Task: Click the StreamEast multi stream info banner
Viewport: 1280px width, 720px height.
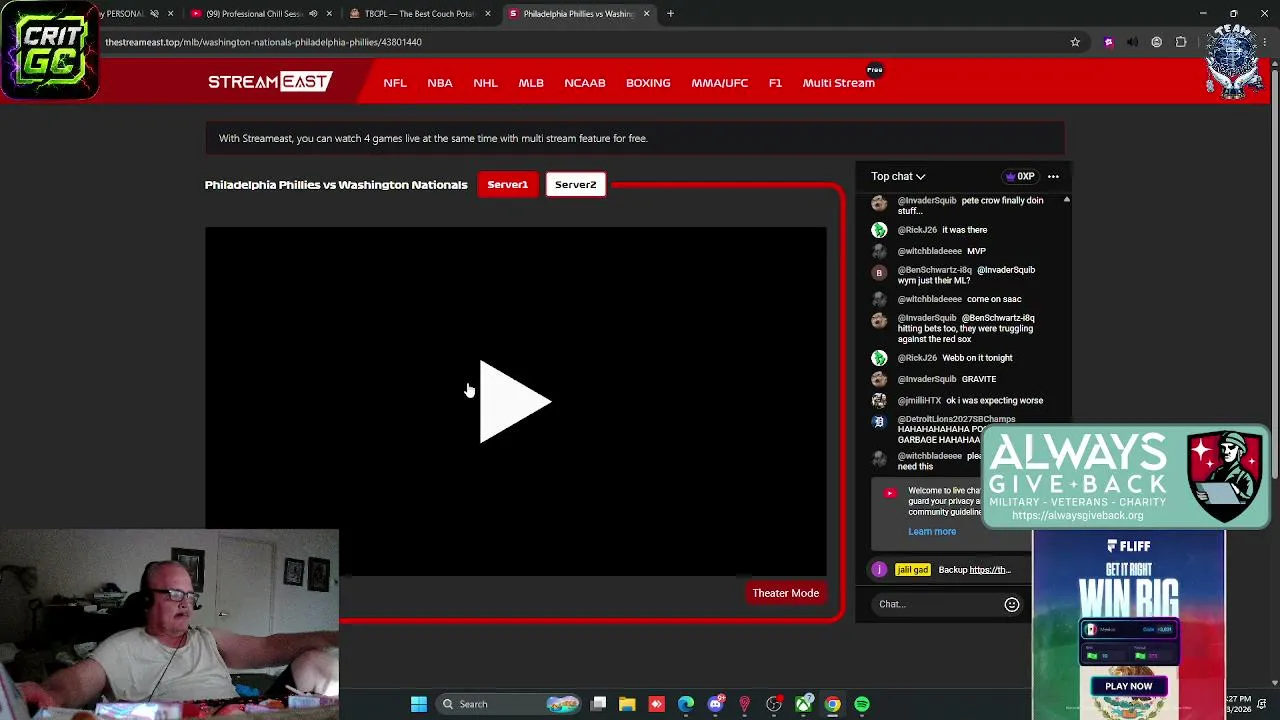Action: click(635, 138)
